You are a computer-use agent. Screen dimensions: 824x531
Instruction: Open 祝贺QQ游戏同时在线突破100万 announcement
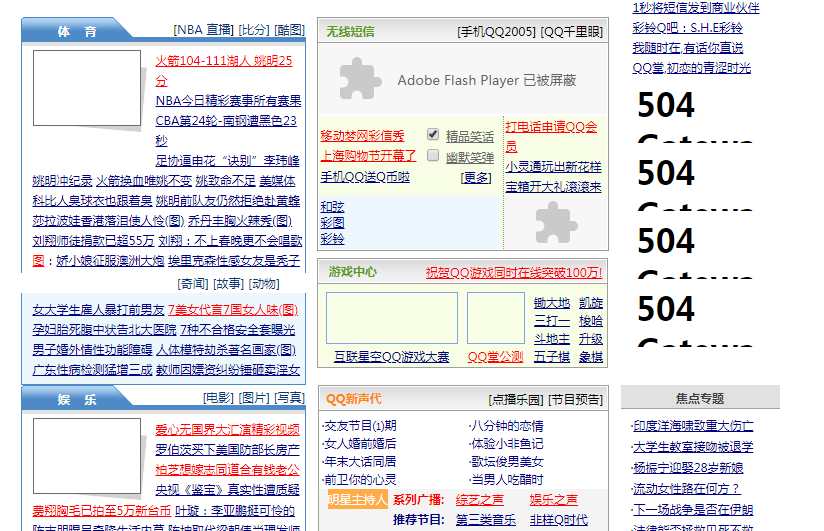pos(514,273)
